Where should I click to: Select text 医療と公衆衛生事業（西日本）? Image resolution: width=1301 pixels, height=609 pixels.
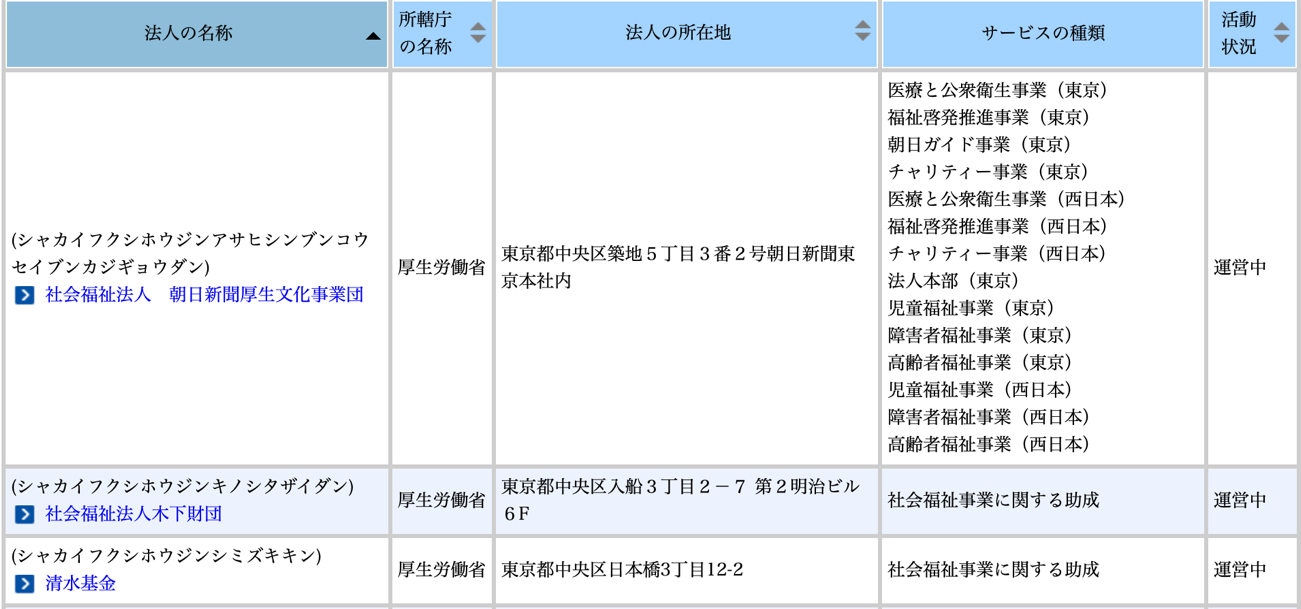pos(1010,199)
